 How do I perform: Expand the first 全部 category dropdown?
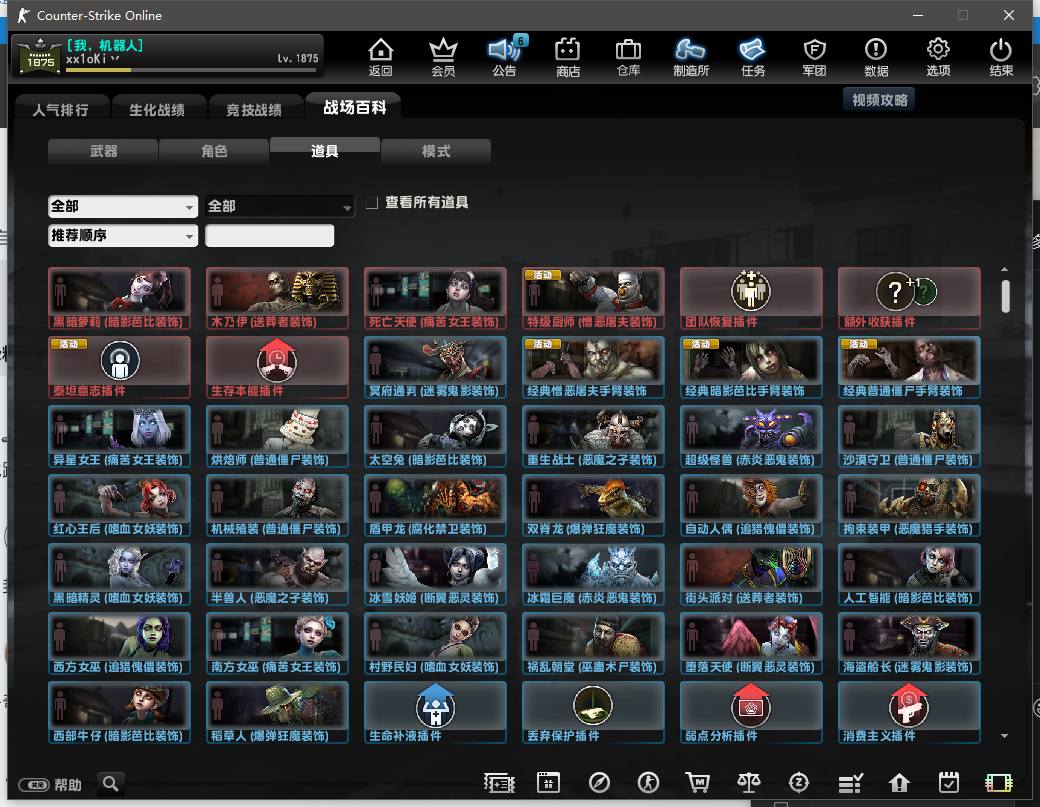[123, 206]
